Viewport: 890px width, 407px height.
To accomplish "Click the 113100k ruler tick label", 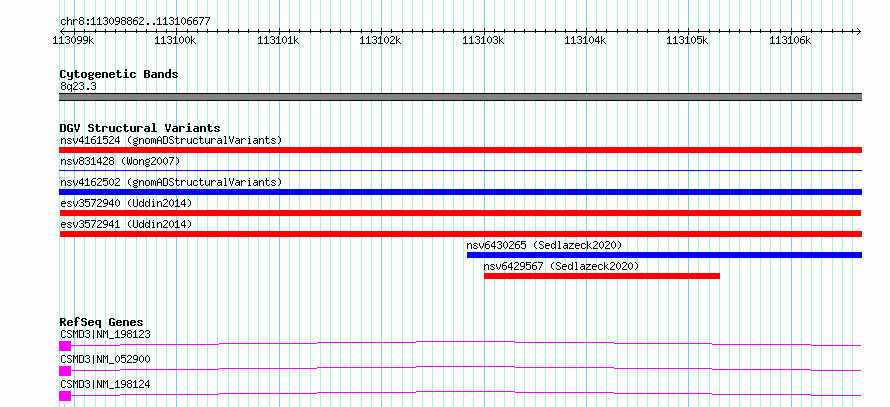I will tap(175, 40).
